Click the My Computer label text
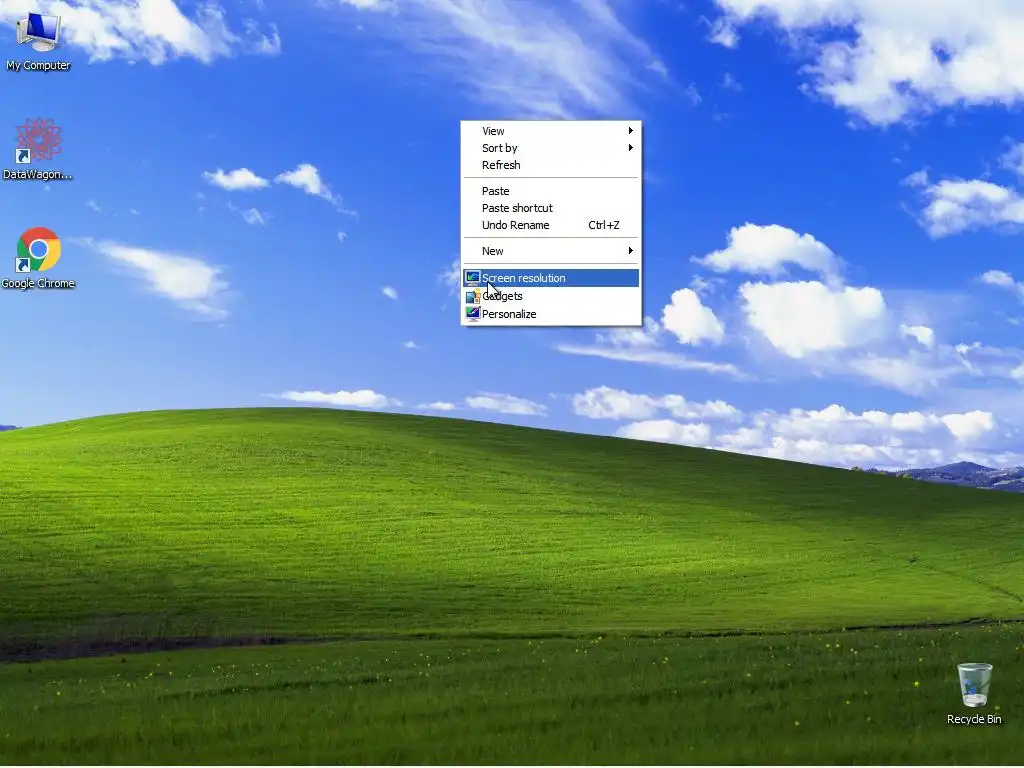The height and width of the screenshot is (768, 1024). point(39,65)
